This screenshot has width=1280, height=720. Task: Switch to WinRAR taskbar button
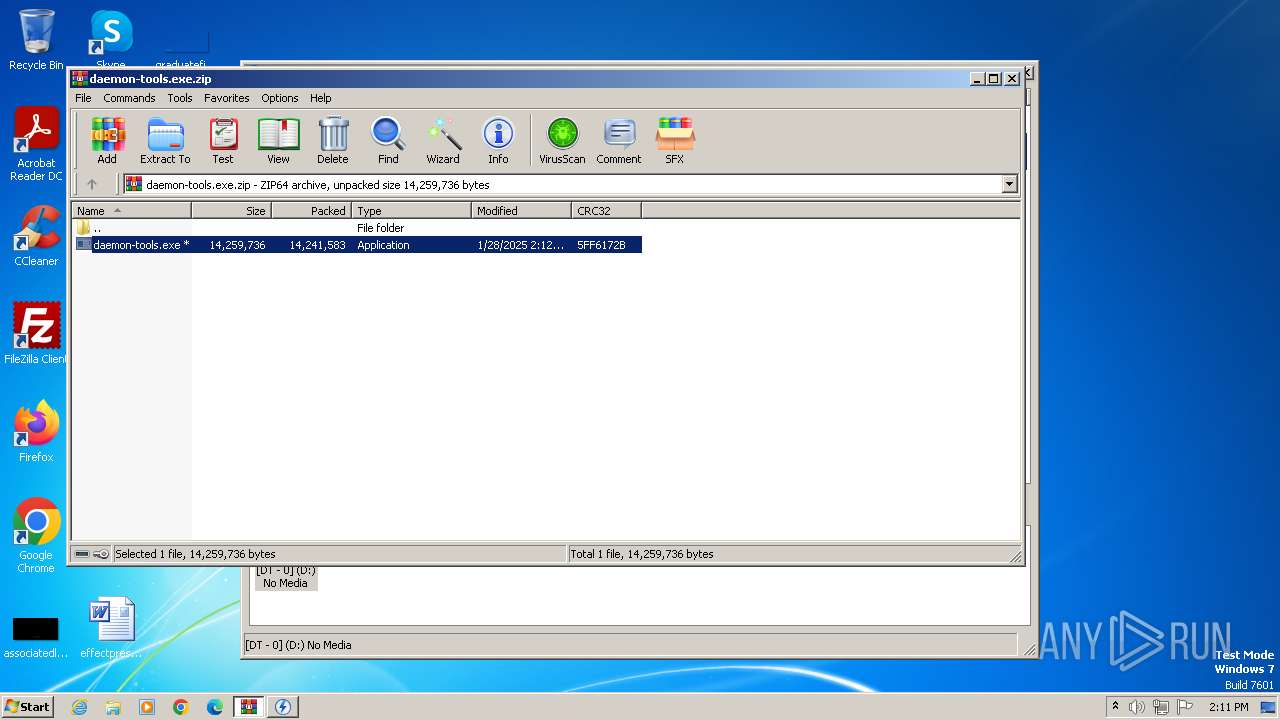249,707
